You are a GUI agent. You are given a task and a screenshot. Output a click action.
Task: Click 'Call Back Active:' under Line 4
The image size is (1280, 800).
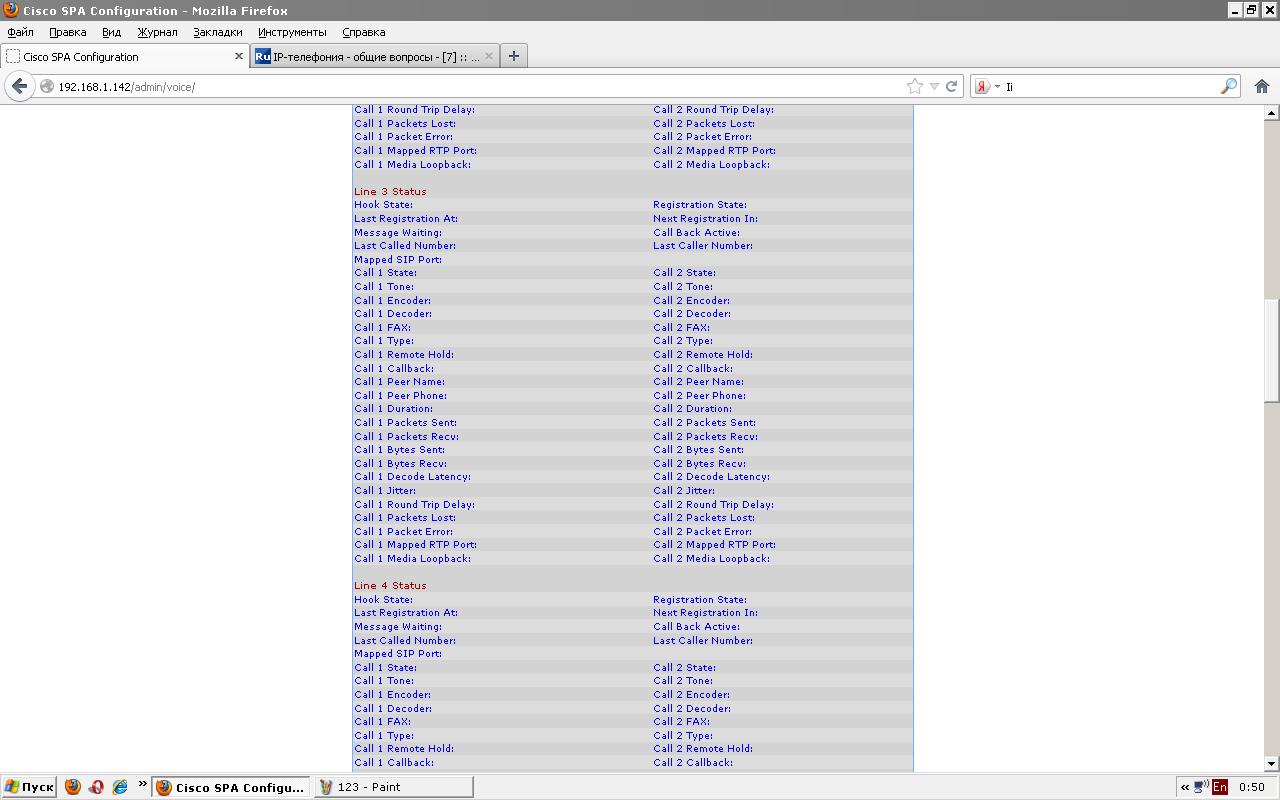click(x=697, y=627)
